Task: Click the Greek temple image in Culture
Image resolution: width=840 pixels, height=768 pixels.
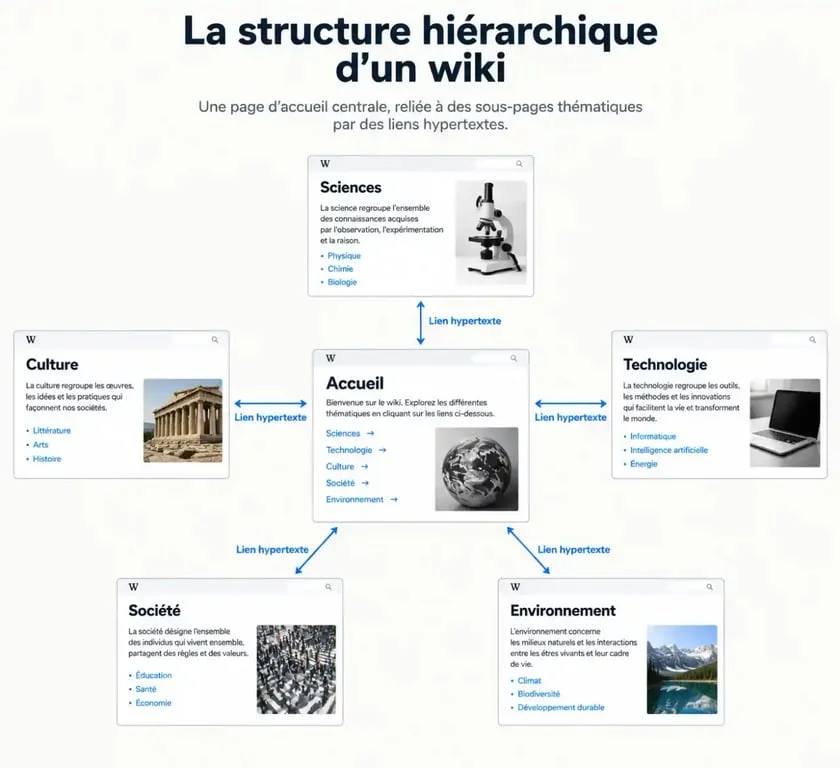Action: 183,420
